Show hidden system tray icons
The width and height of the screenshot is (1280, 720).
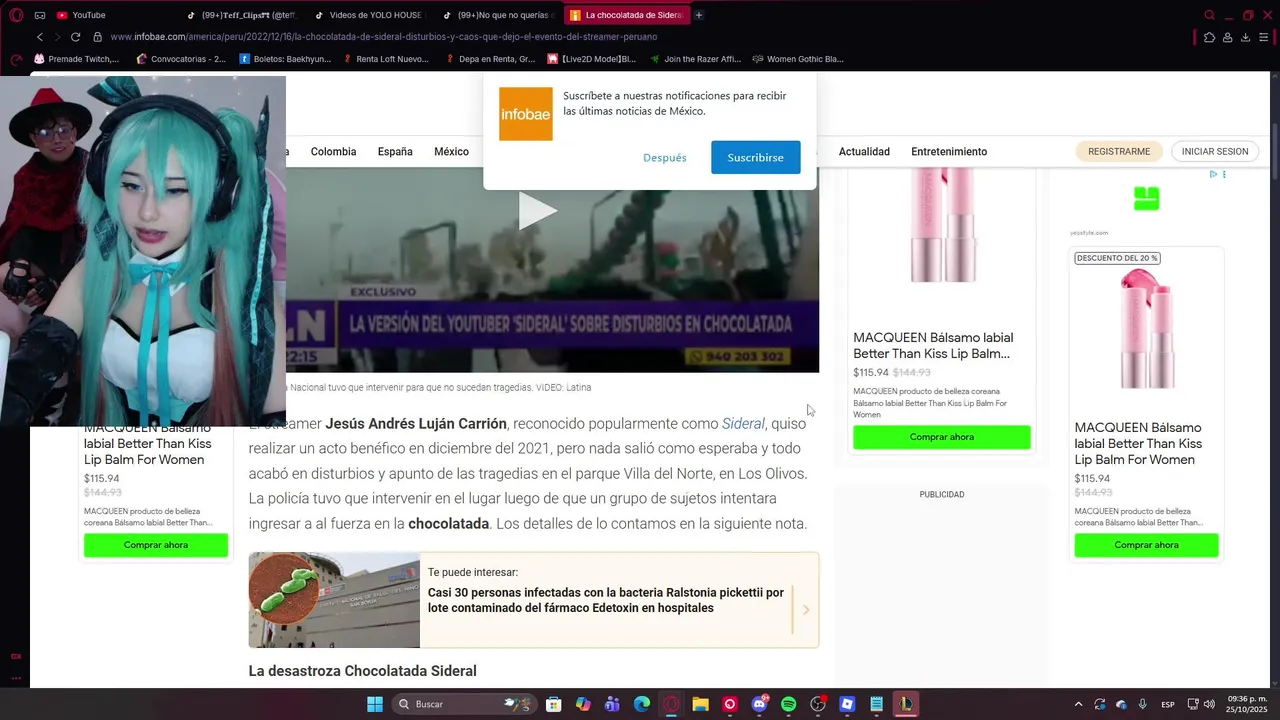tap(1078, 704)
